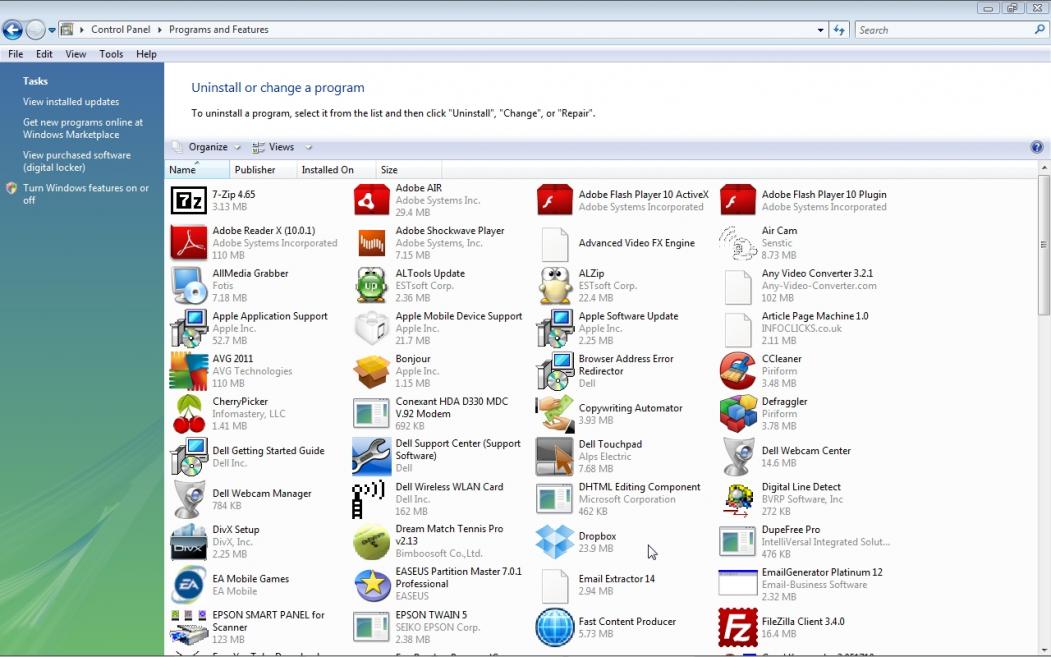Viewport: 1051px width, 657px height.
Task: Select the Adobe Flash Player 10 Plugin icon
Action: point(738,200)
